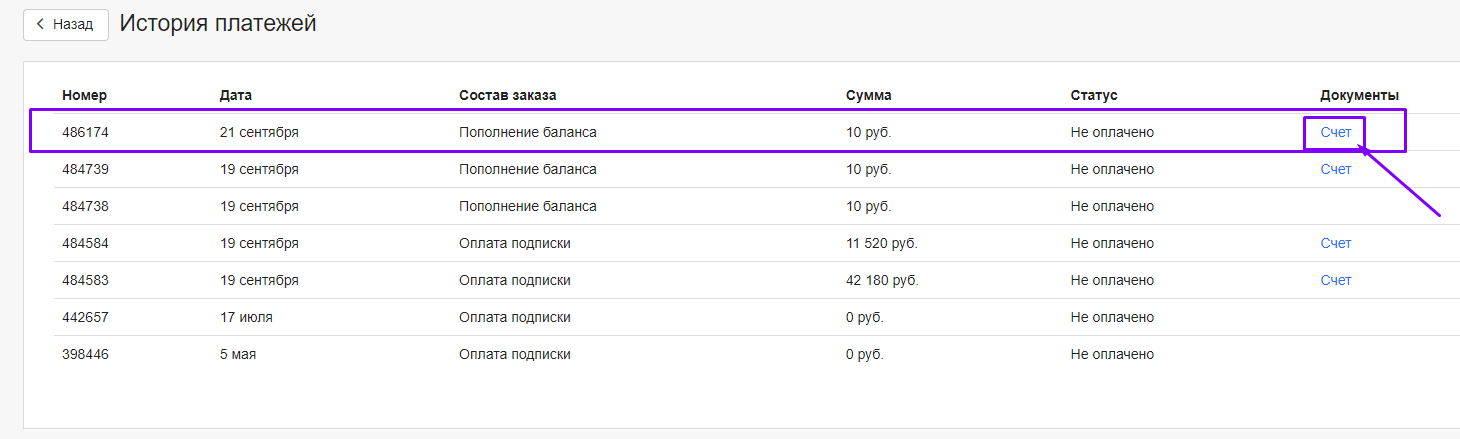Screen dimensions: 1460x439
Task: Open Счет link for order 486174
Action: point(1335,132)
